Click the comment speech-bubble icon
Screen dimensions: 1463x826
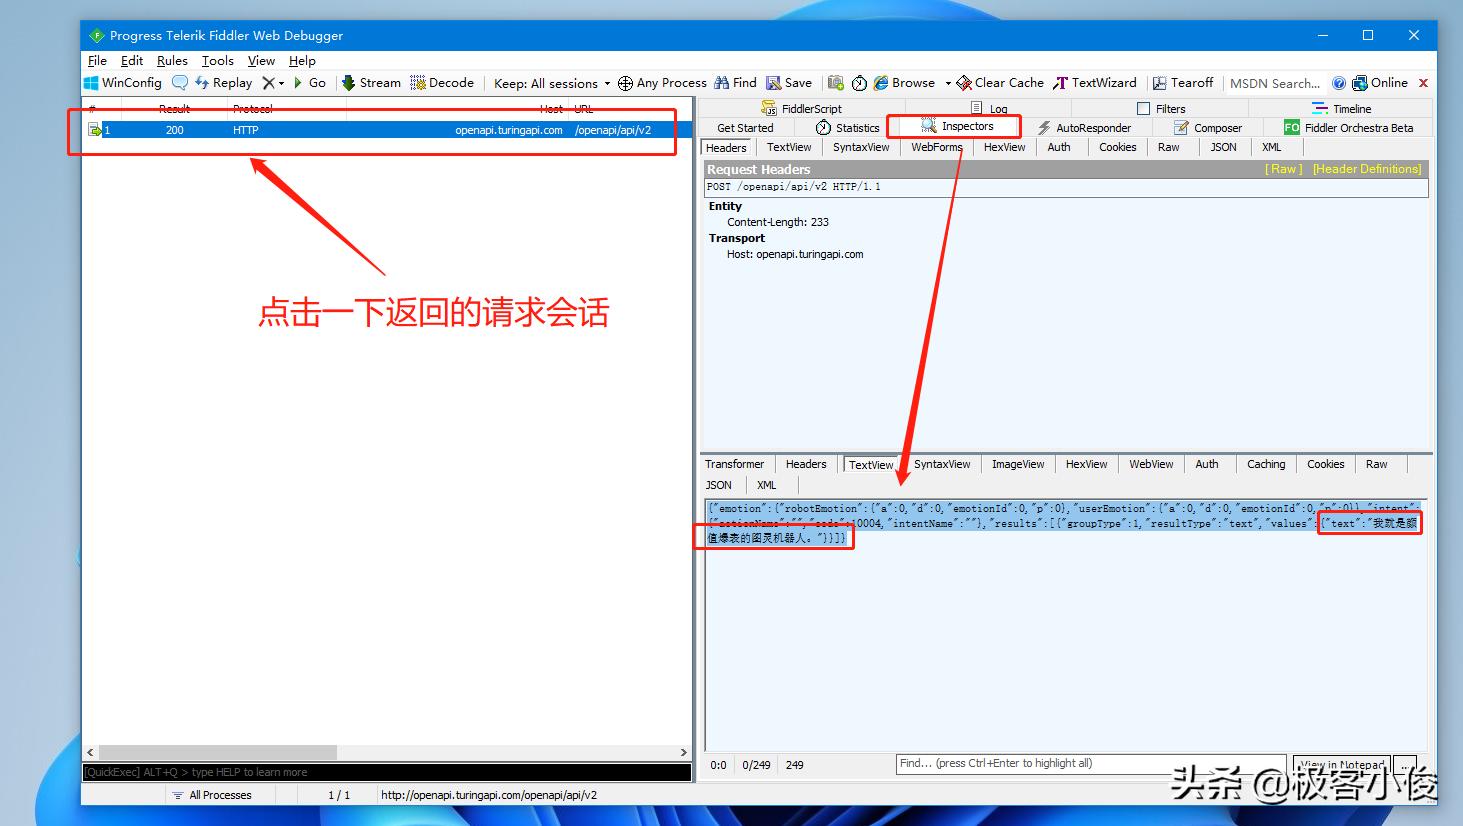(179, 83)
